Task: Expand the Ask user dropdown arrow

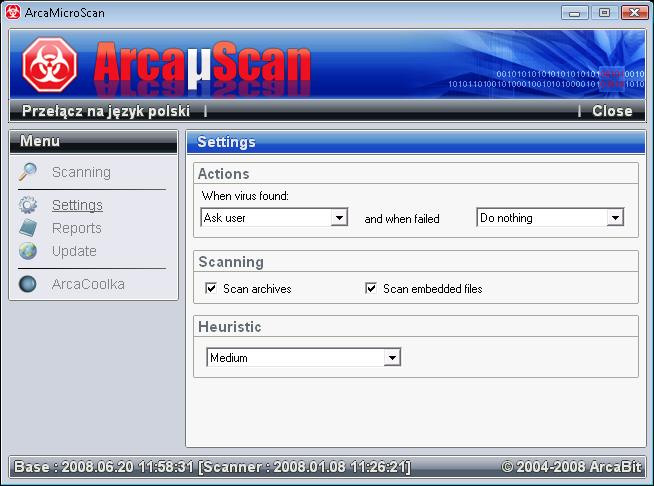Action: (339, 217)
